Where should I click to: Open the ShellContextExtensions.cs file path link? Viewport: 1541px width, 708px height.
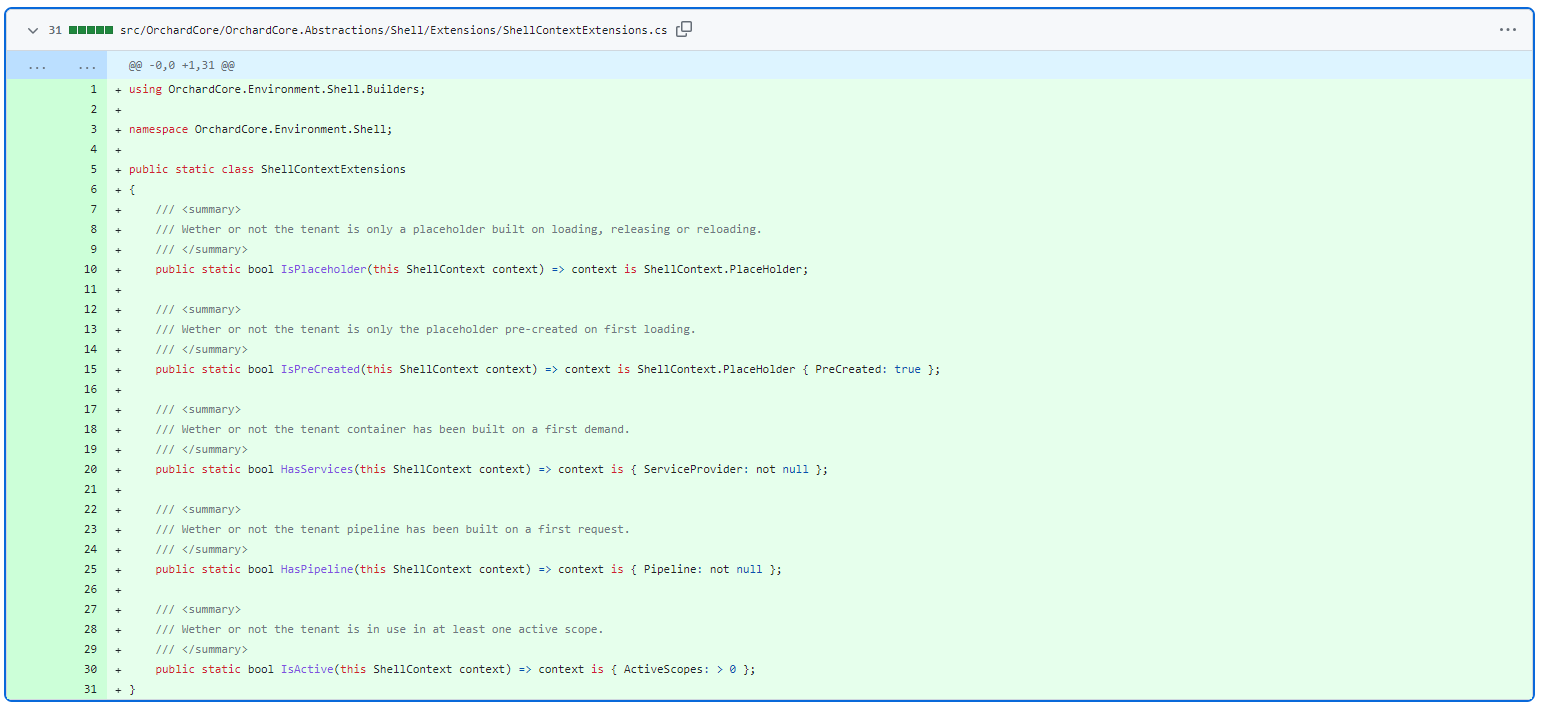pos(393,30)
